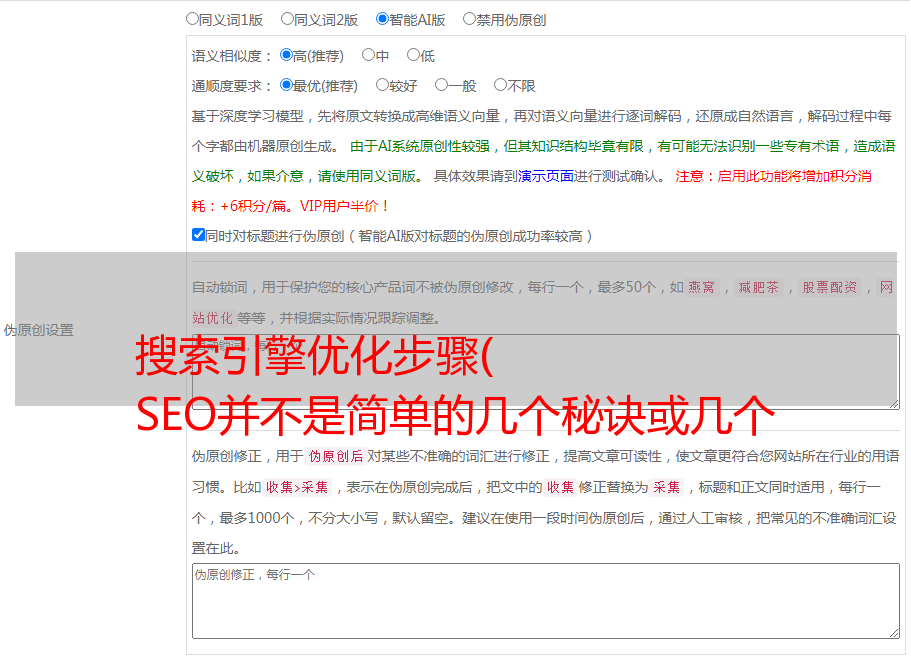
Task: Select the 同义词2版 radio option
Action: tap(287, 19)
